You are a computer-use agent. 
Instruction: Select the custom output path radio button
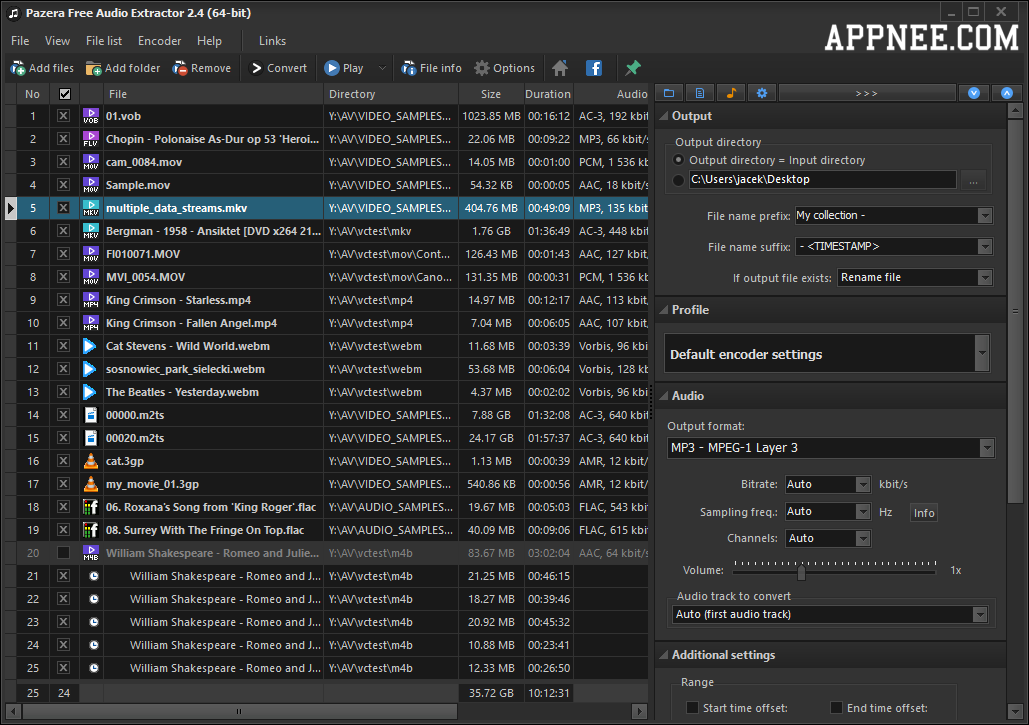click(x=679, y=180)
